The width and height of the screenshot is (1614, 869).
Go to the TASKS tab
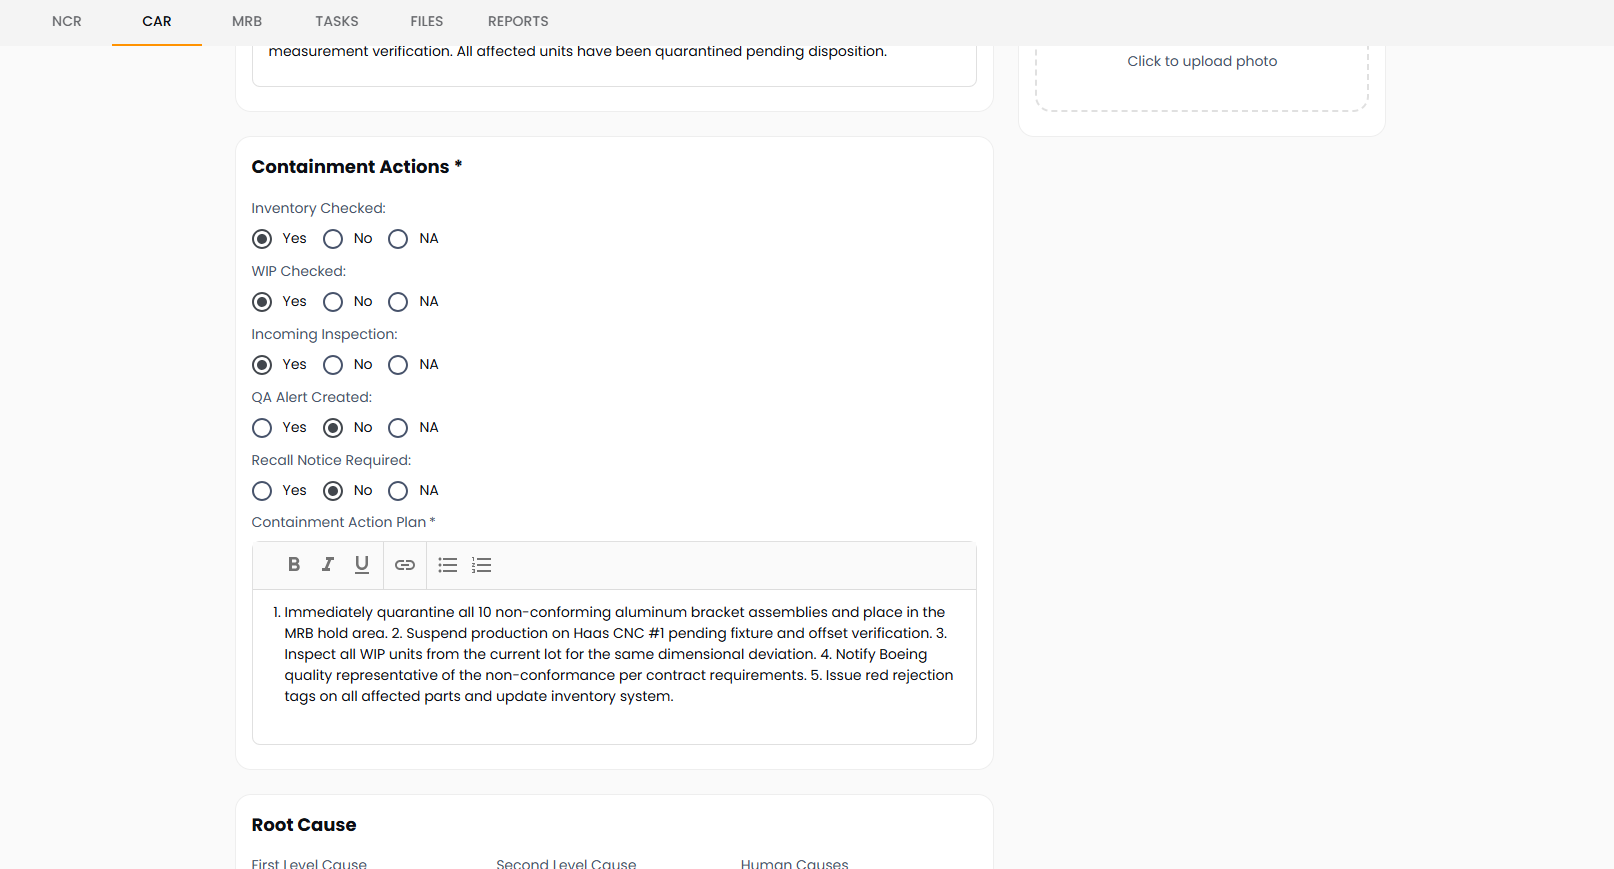[x=337, y=21]
